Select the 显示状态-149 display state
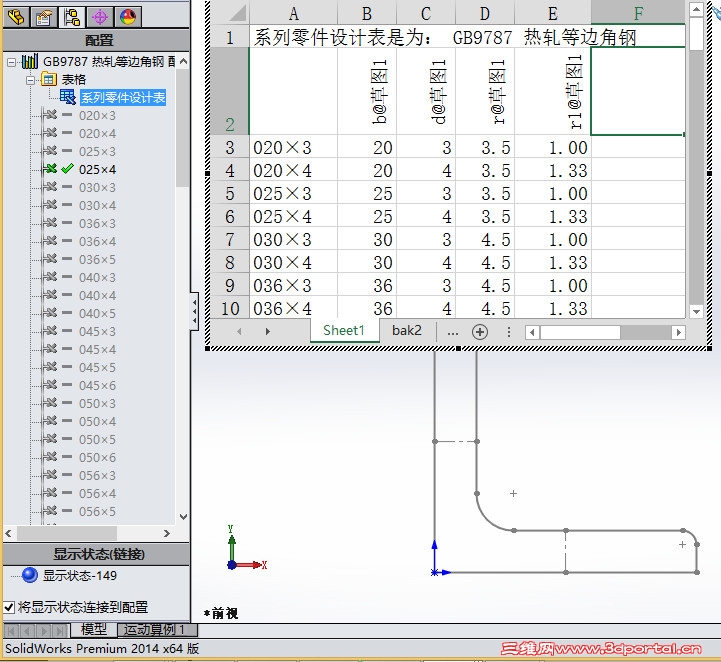This screenshot has height=662, width=721. tap(80, 575)
